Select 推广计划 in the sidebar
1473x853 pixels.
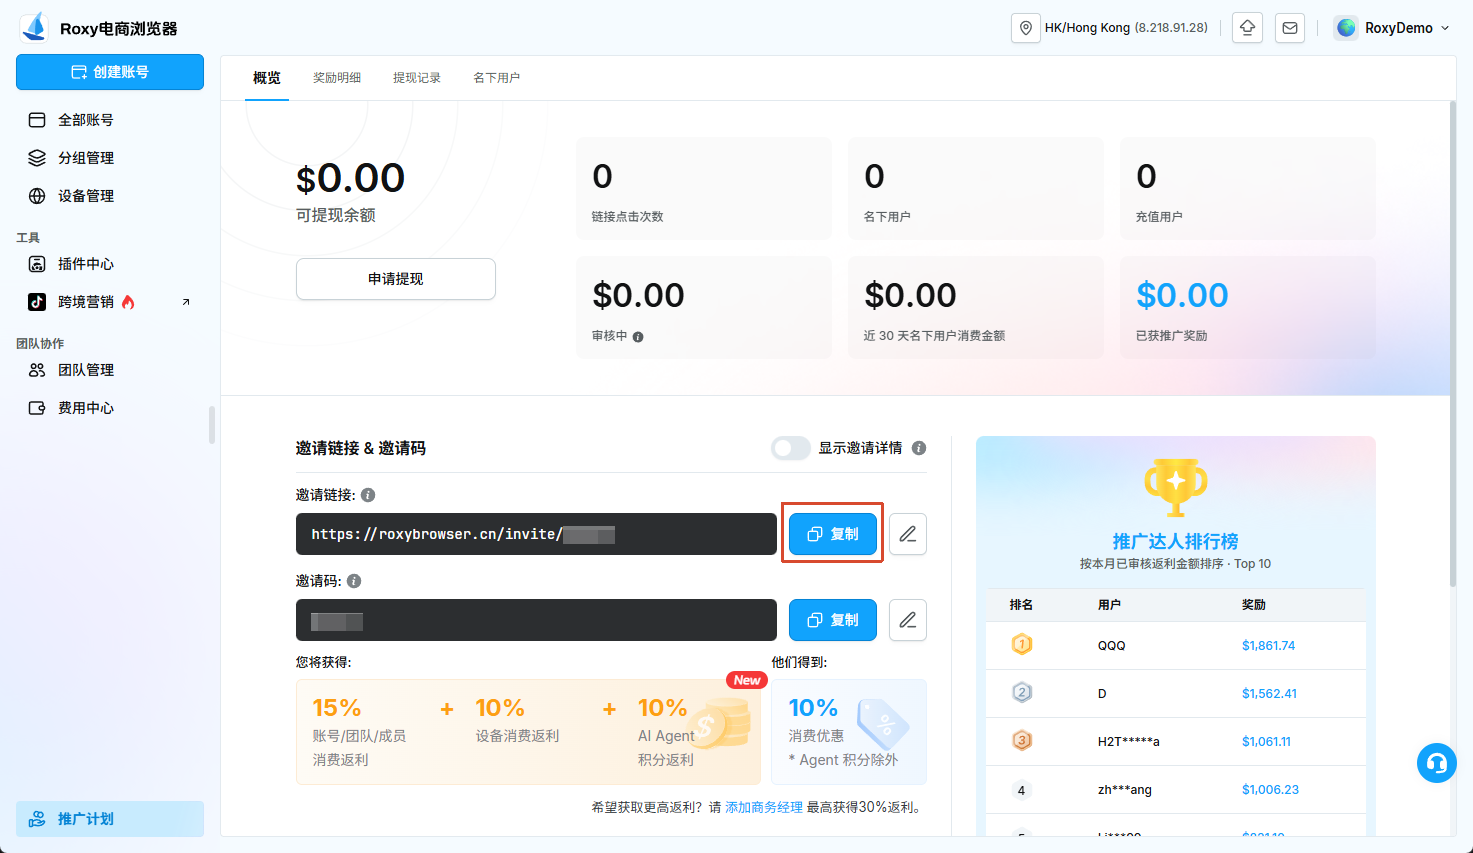point(110,819)
